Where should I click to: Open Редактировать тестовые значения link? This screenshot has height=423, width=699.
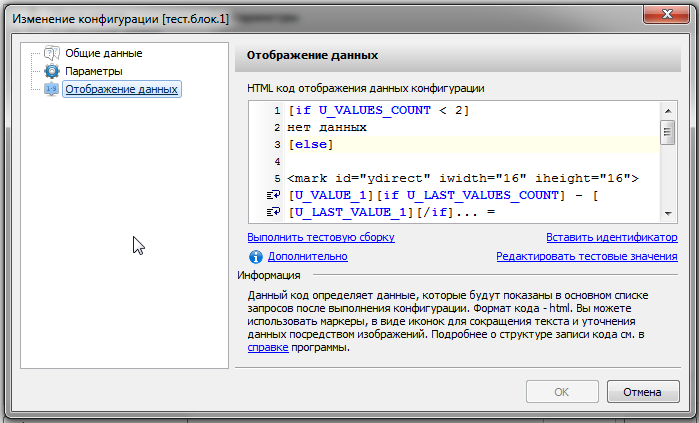(586, 257)
